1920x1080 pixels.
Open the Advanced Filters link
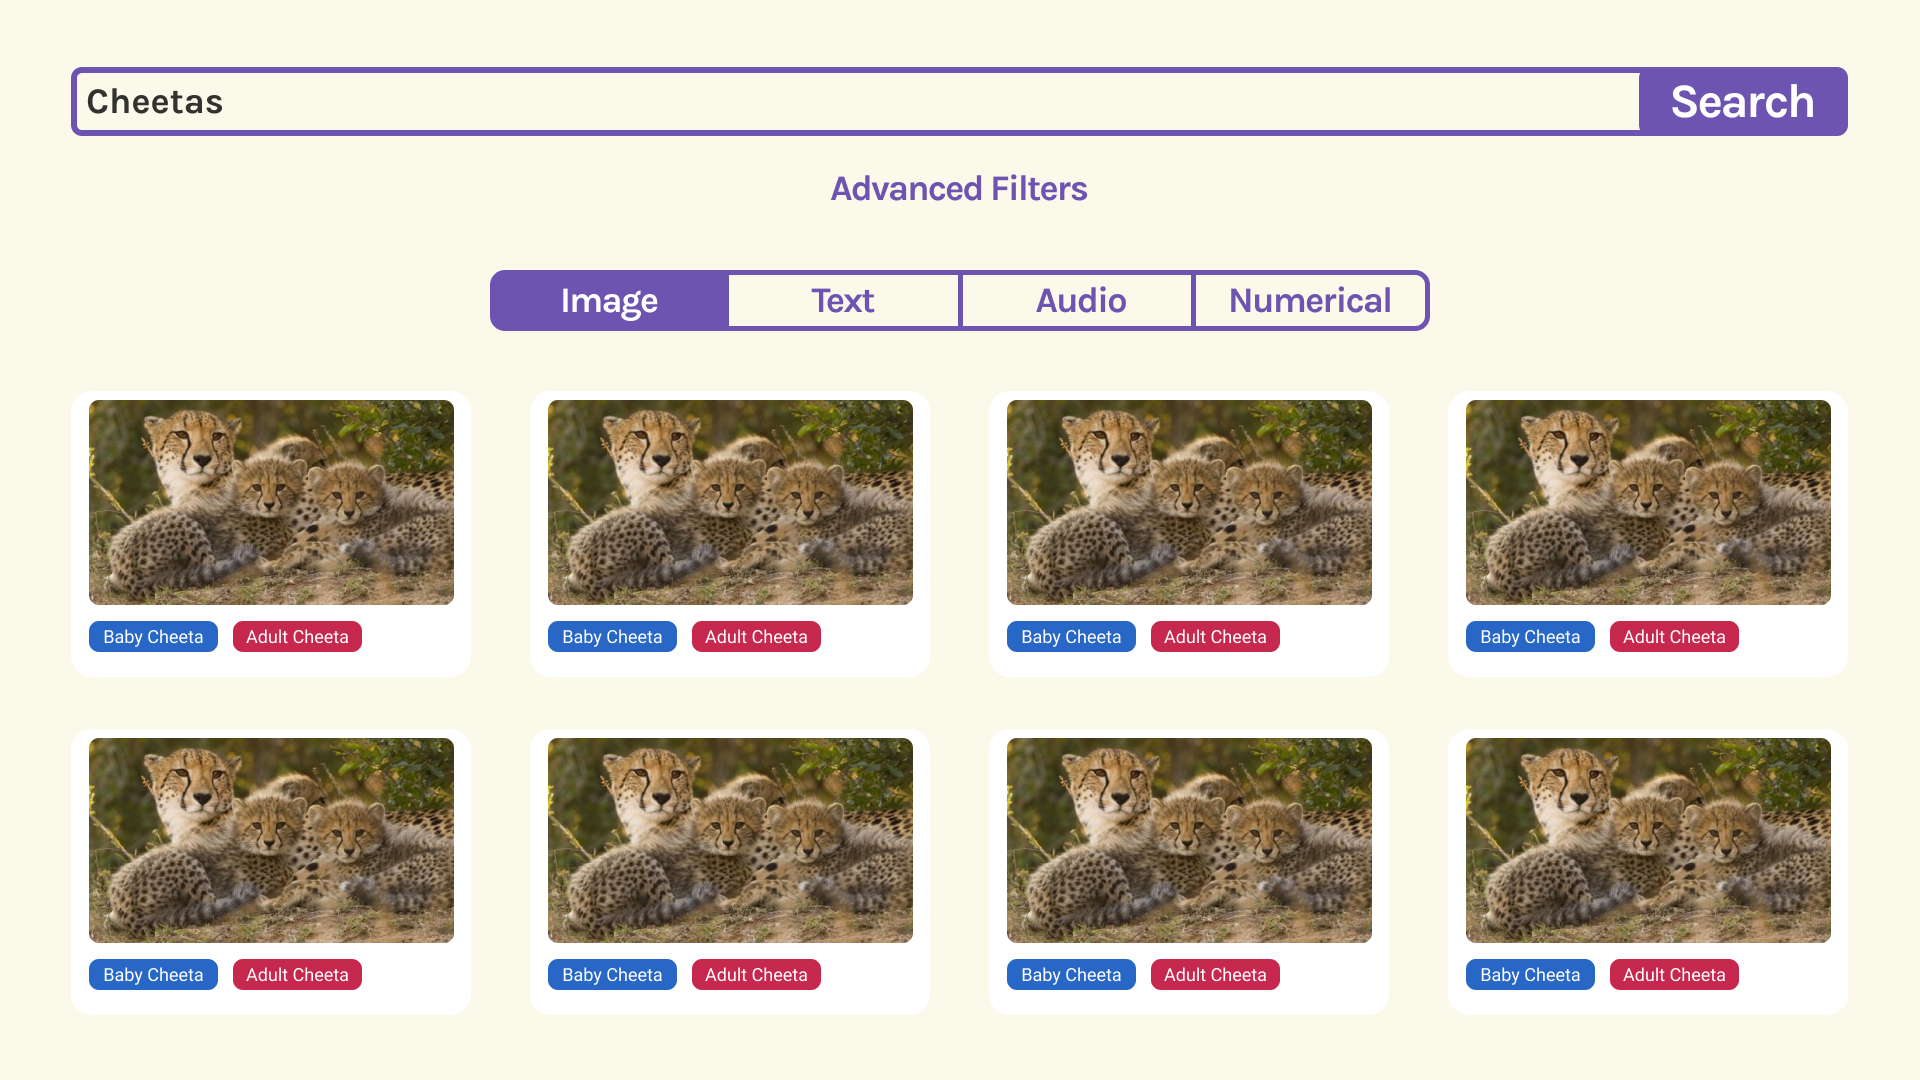pyautogui.click(x=958, y=189)
